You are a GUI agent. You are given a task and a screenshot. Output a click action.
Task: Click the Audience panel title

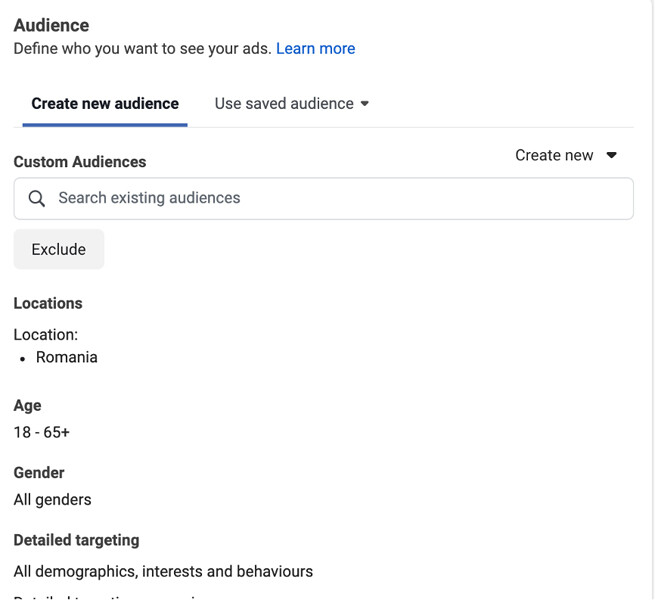51,25
